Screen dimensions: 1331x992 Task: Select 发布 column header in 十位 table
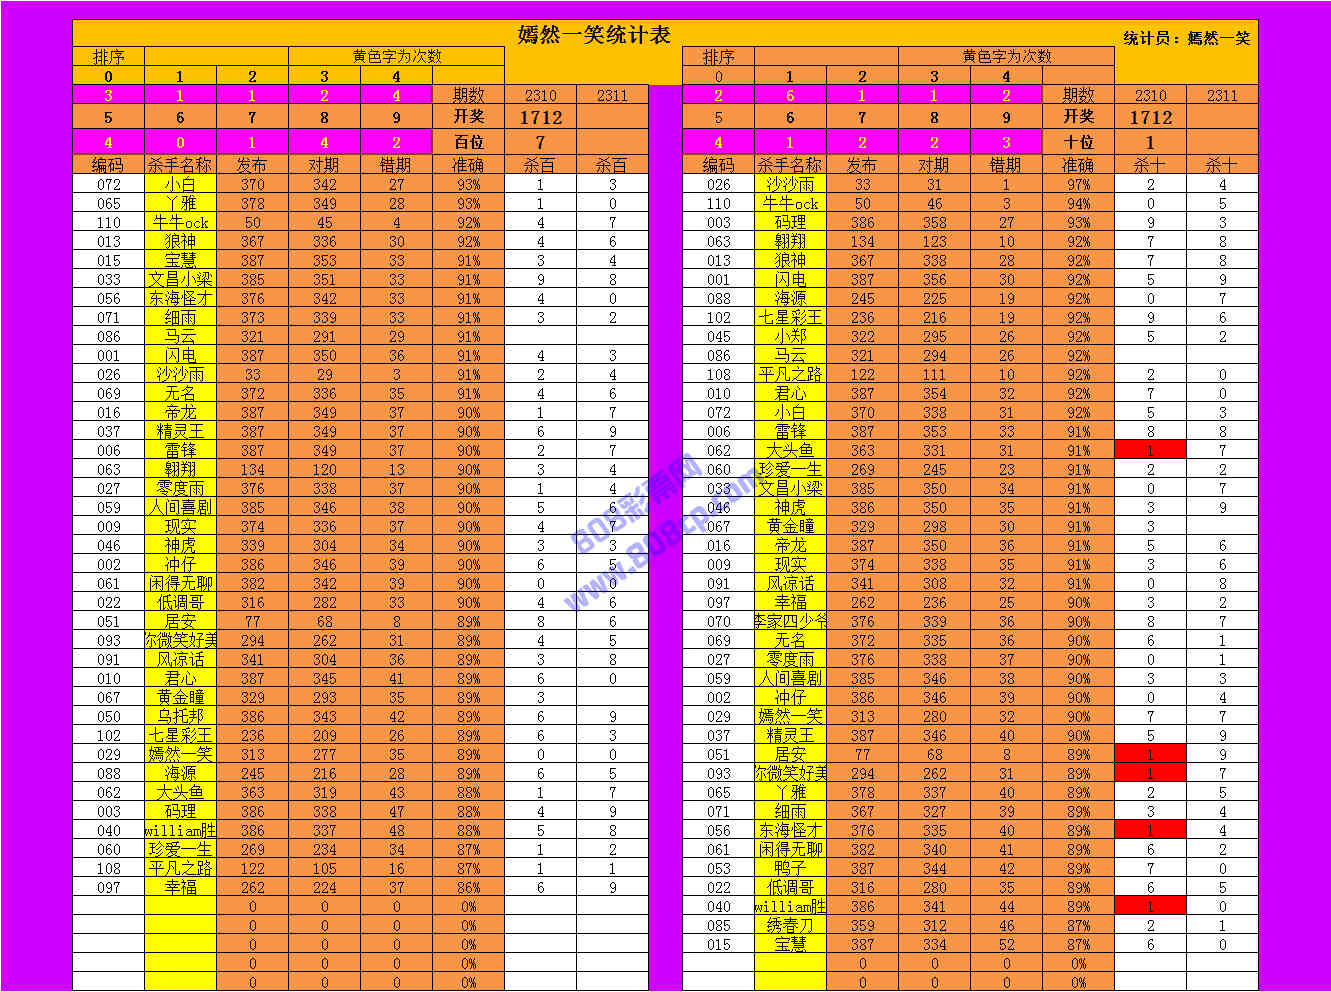[x=862, y=165]
